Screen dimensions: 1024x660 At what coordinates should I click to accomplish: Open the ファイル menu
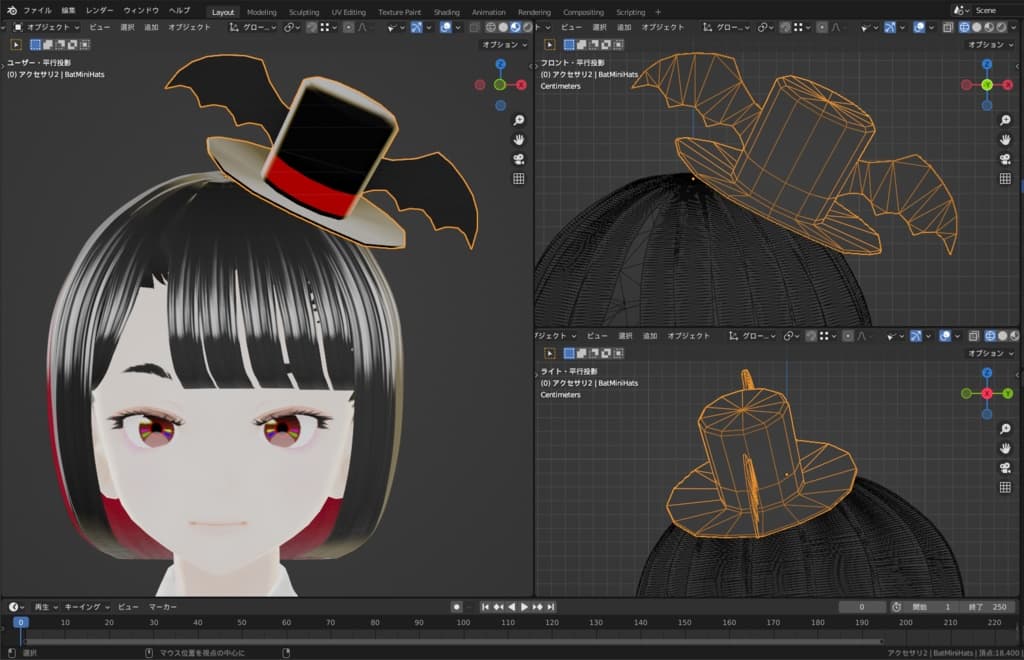(37, 10)
